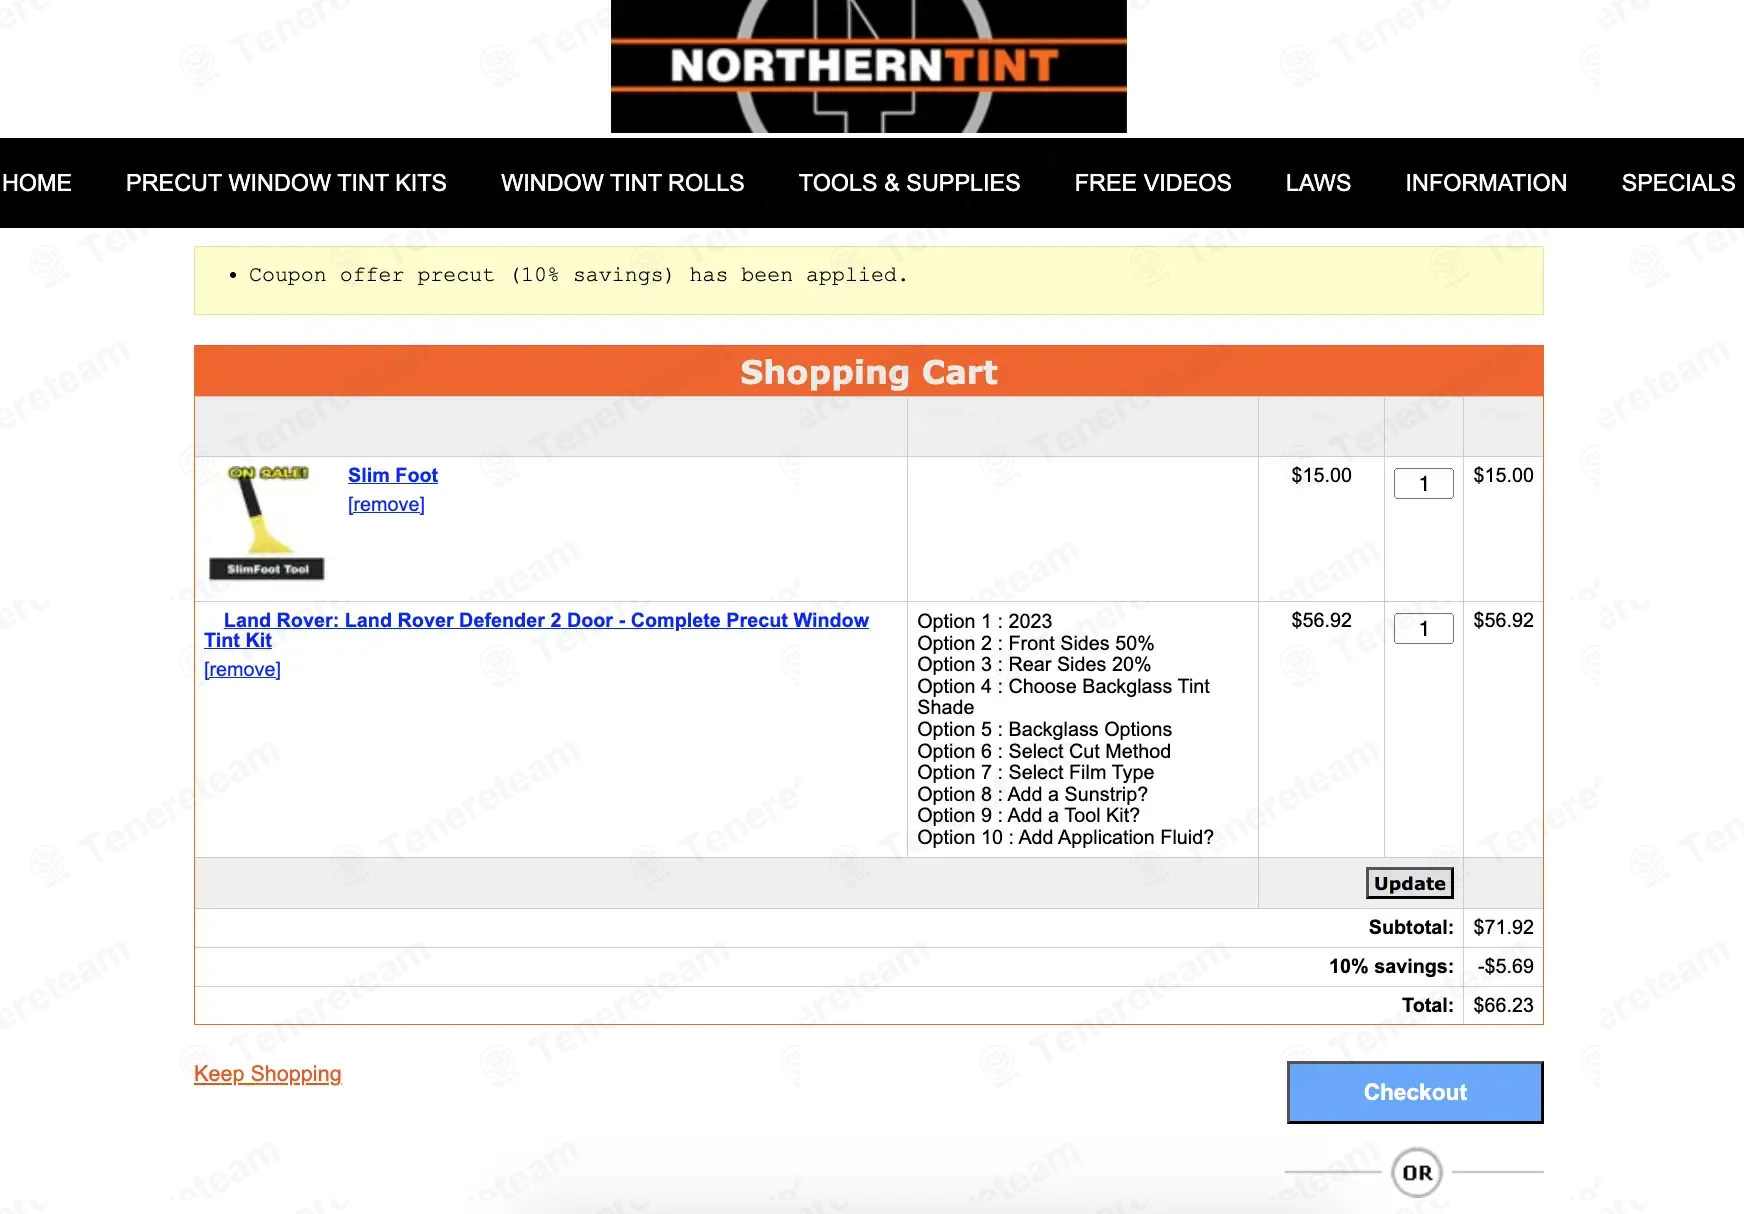This screenshot has width=1744, height=1214.
Task: Open the Land Rover Defender tint kit link
Action: pos(545,620)
